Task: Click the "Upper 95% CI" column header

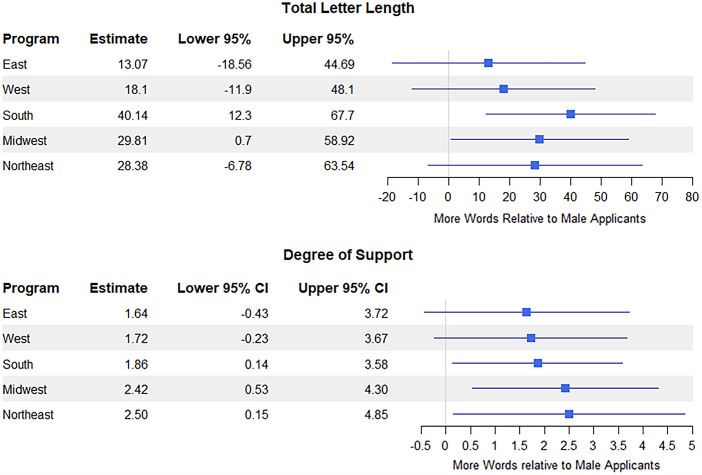Action: point(344,288)
